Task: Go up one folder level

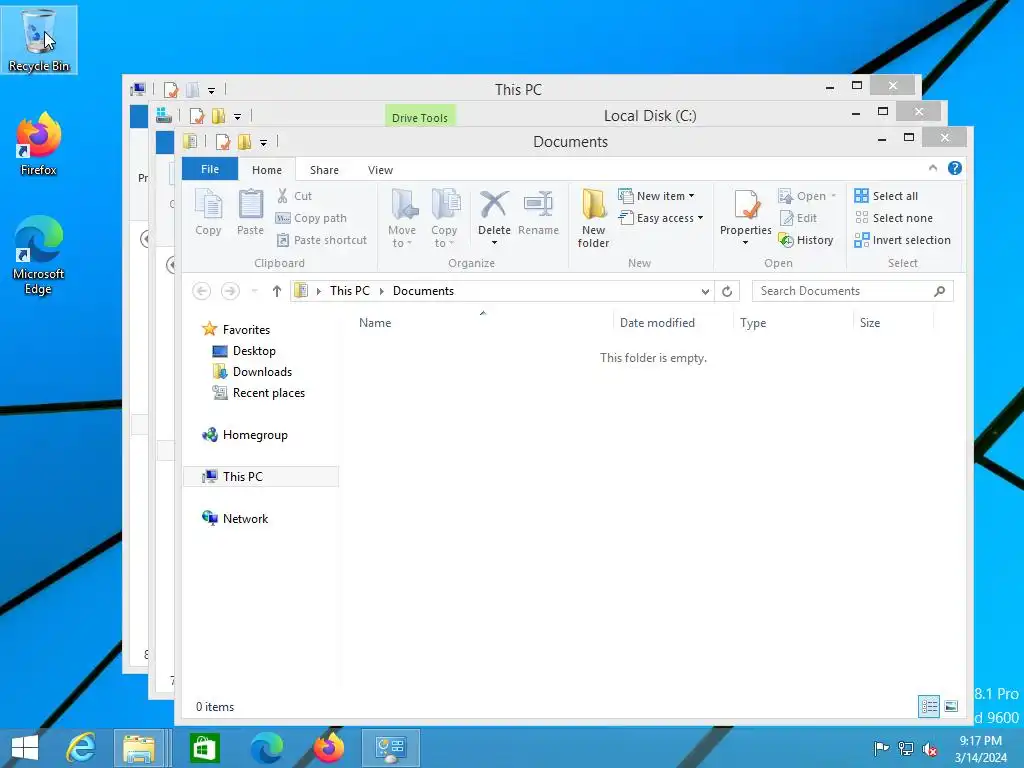Action: point(277,291)
